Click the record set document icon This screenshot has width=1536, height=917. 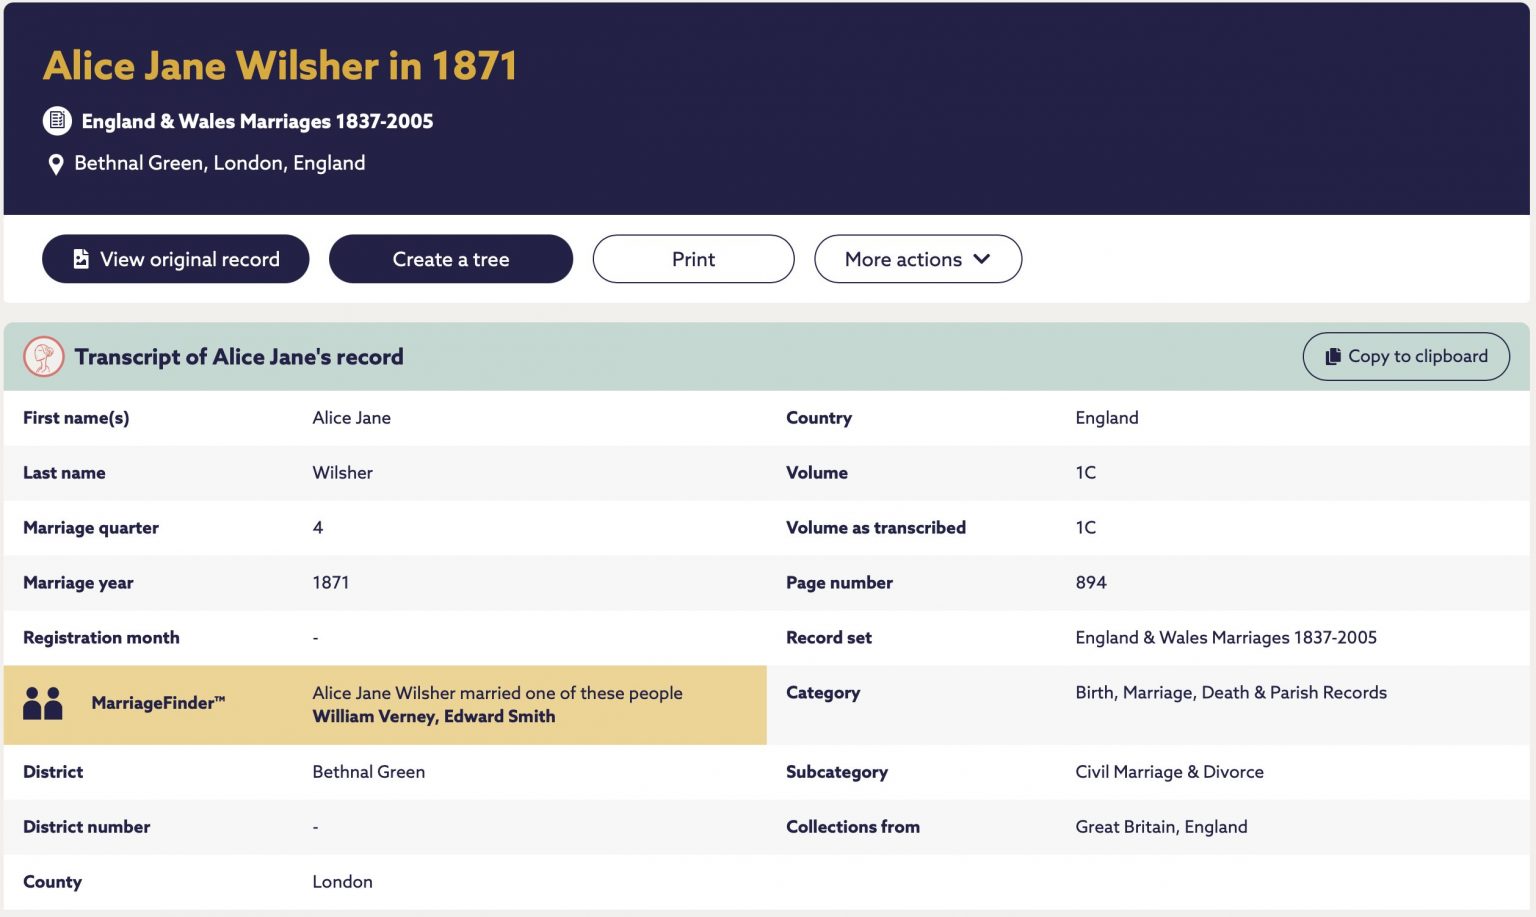click(57, 121)
